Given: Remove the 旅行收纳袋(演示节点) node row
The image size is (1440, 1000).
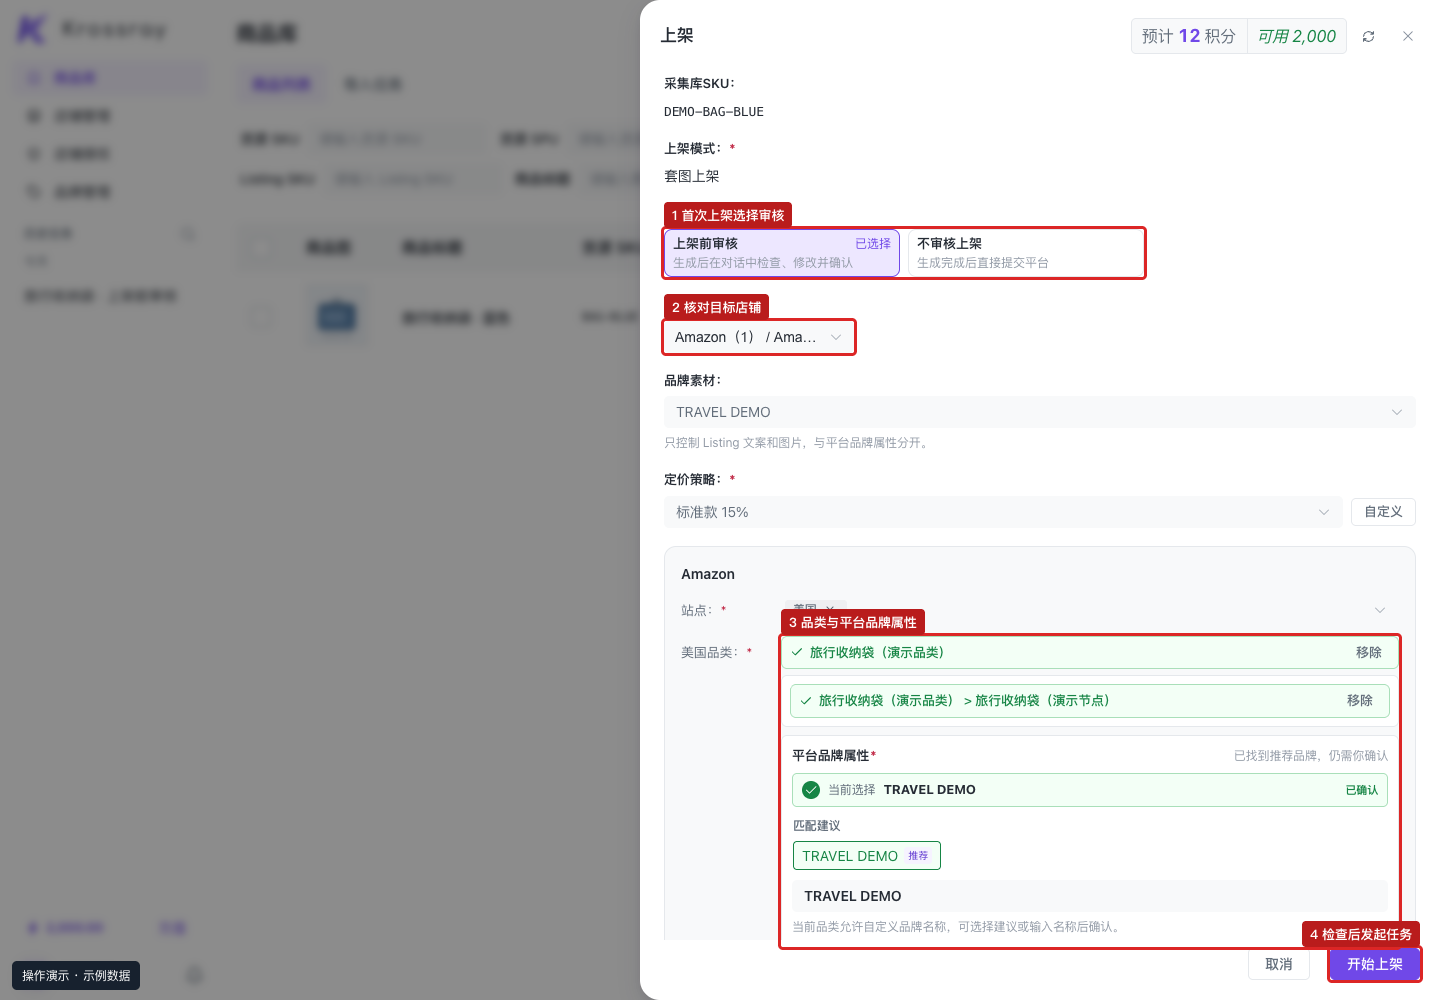Looking at the screenshot, I should (x=1359, y=700).
